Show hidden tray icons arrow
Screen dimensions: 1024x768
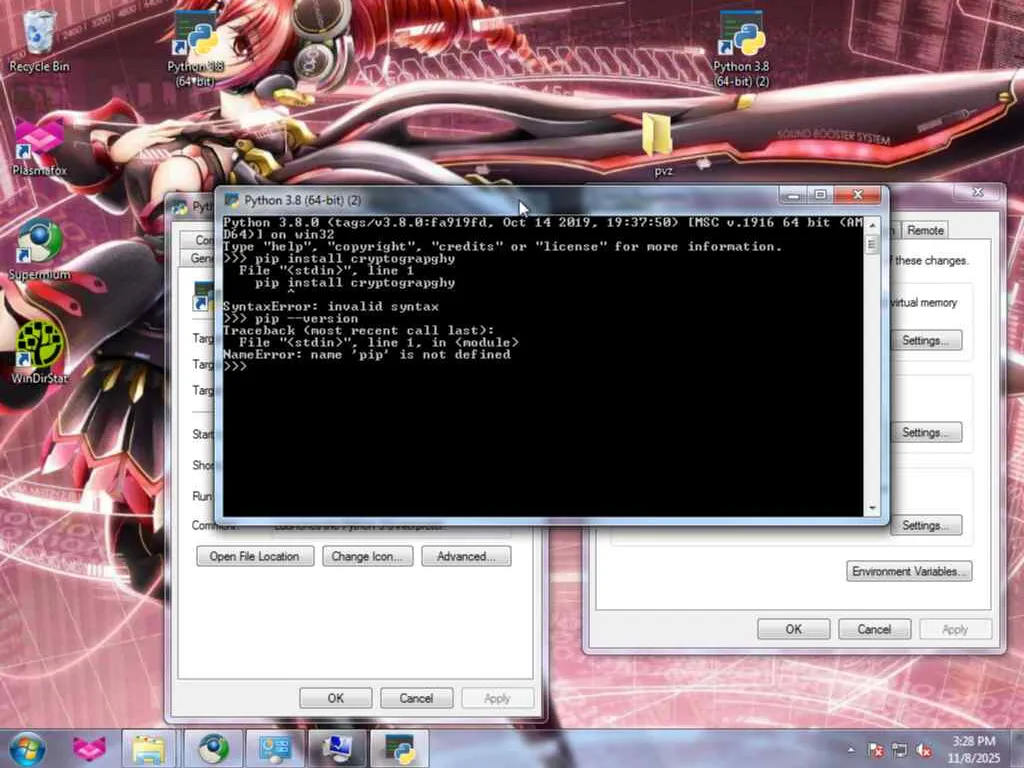coord(850,750)
